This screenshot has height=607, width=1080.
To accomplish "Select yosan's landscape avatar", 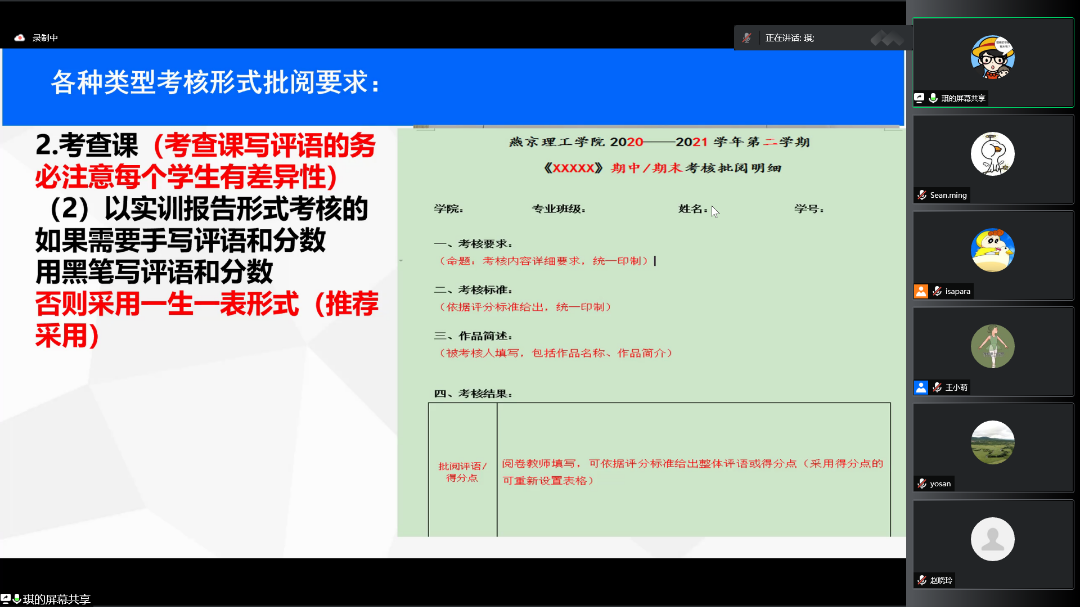I will click(992, 442).
